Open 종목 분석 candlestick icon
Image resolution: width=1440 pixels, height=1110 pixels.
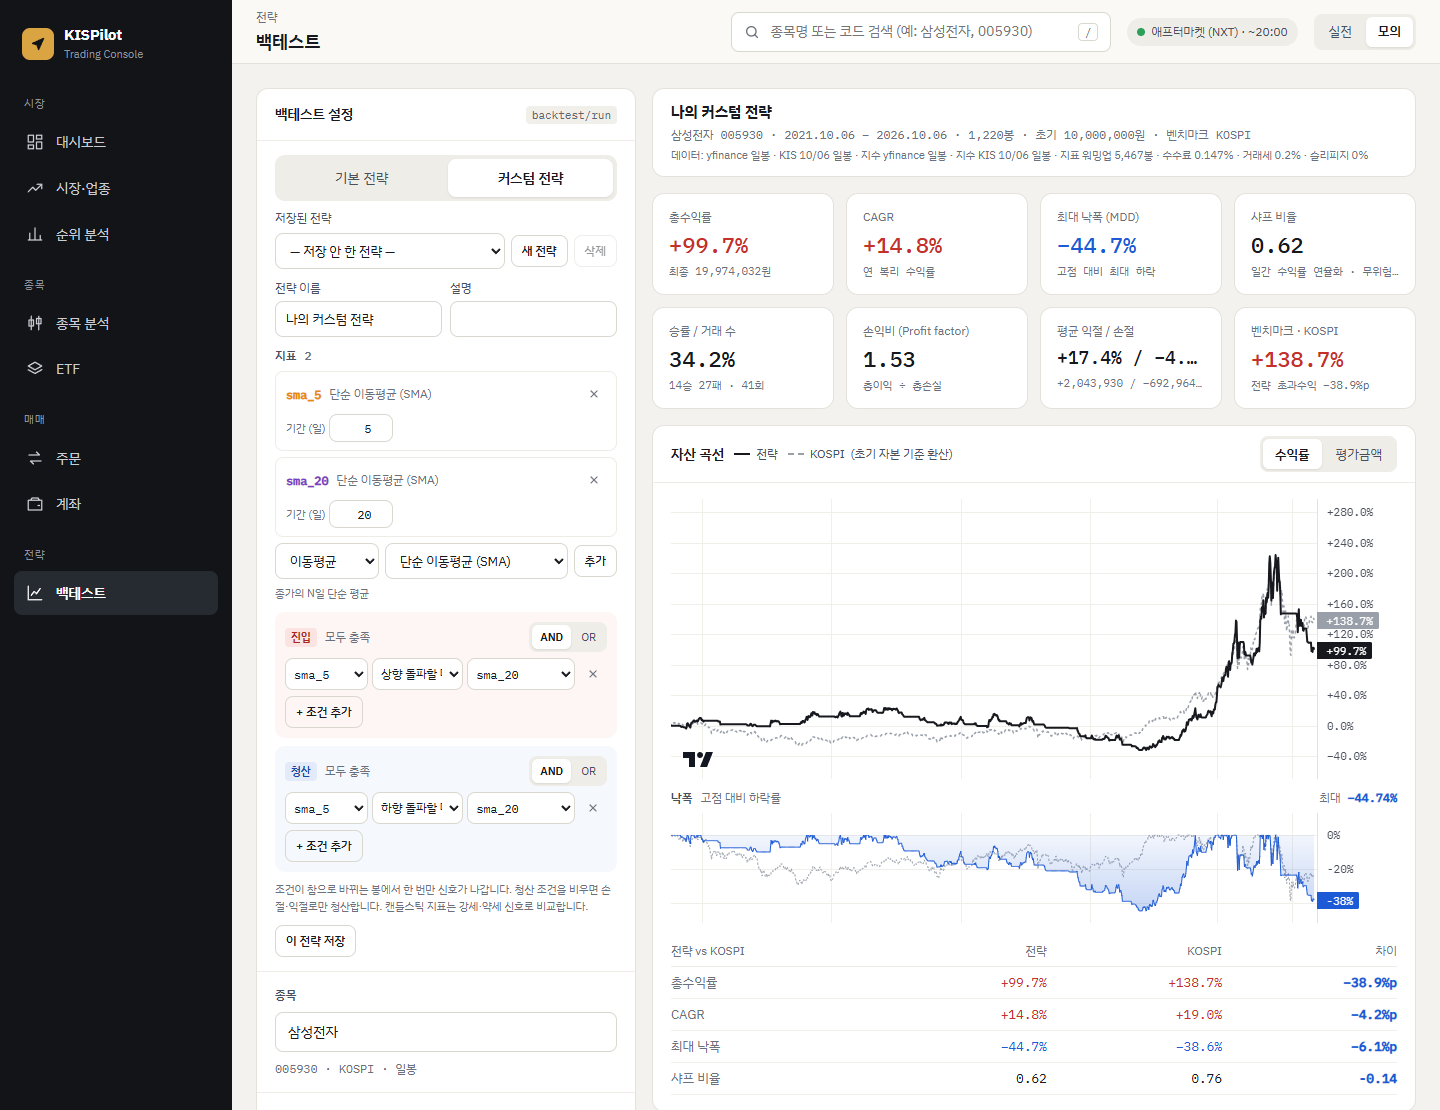click(x=35, y=323)
